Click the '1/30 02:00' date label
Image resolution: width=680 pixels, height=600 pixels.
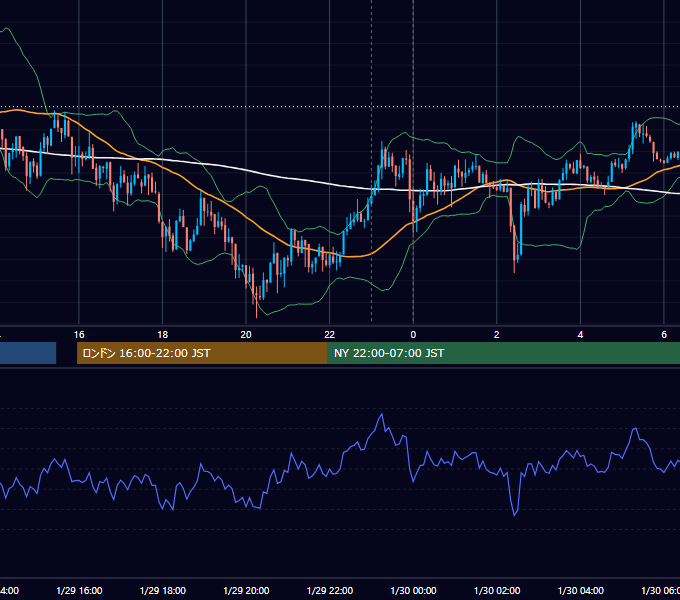click(x=497, y=590)
